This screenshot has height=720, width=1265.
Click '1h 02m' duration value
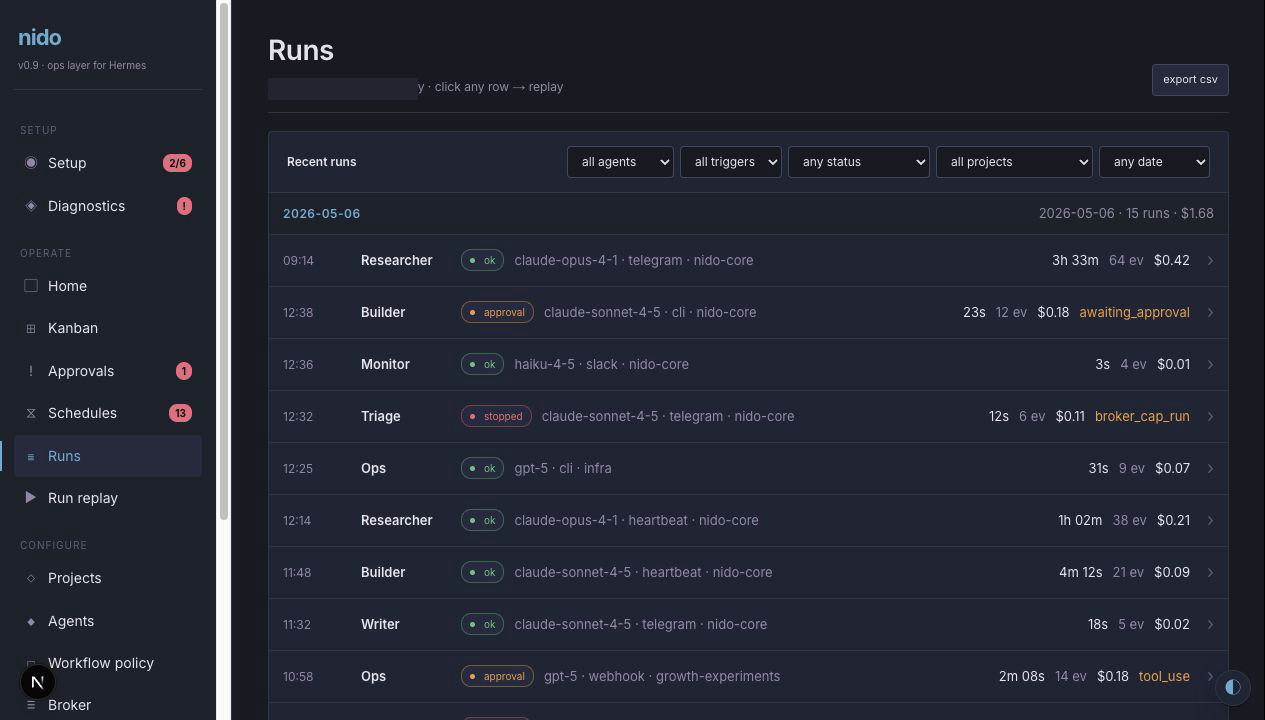pos(1080,520)
